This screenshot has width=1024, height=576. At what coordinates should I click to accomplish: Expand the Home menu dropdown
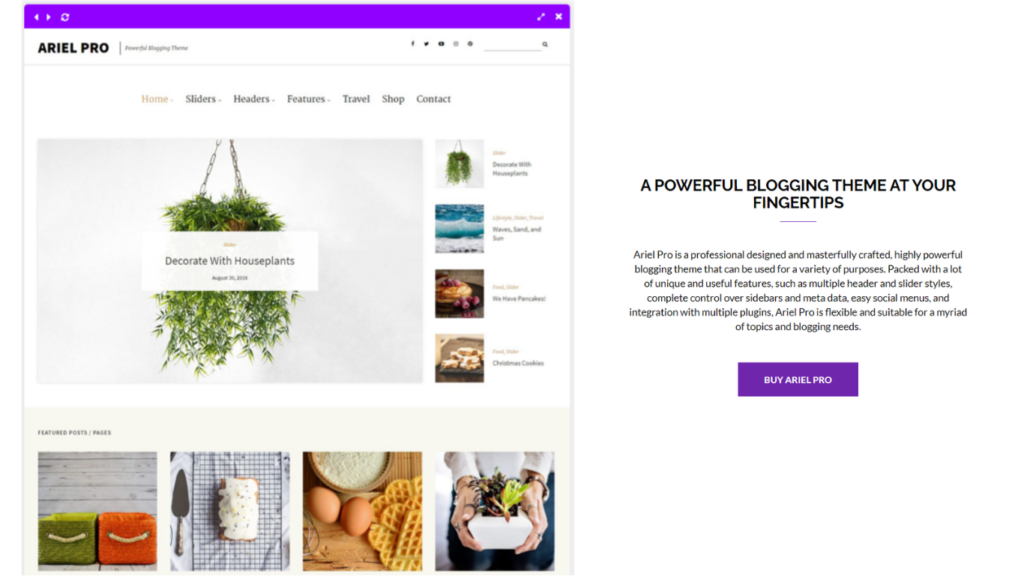click(157, 99)
